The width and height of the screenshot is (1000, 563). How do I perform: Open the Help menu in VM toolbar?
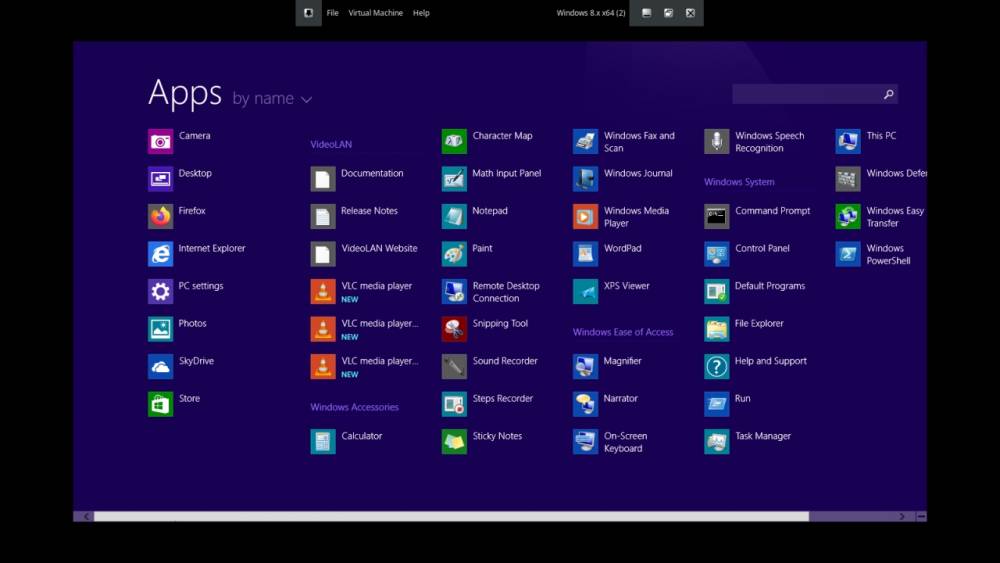[x=421, y=13]
